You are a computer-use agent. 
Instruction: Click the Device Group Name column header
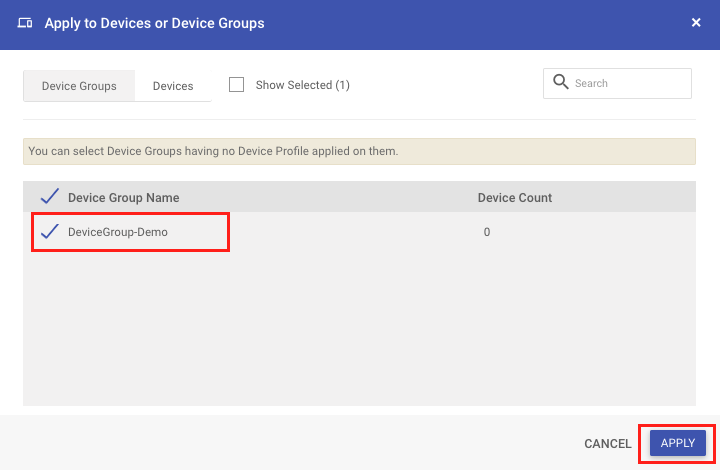click(x=124, y=198)
